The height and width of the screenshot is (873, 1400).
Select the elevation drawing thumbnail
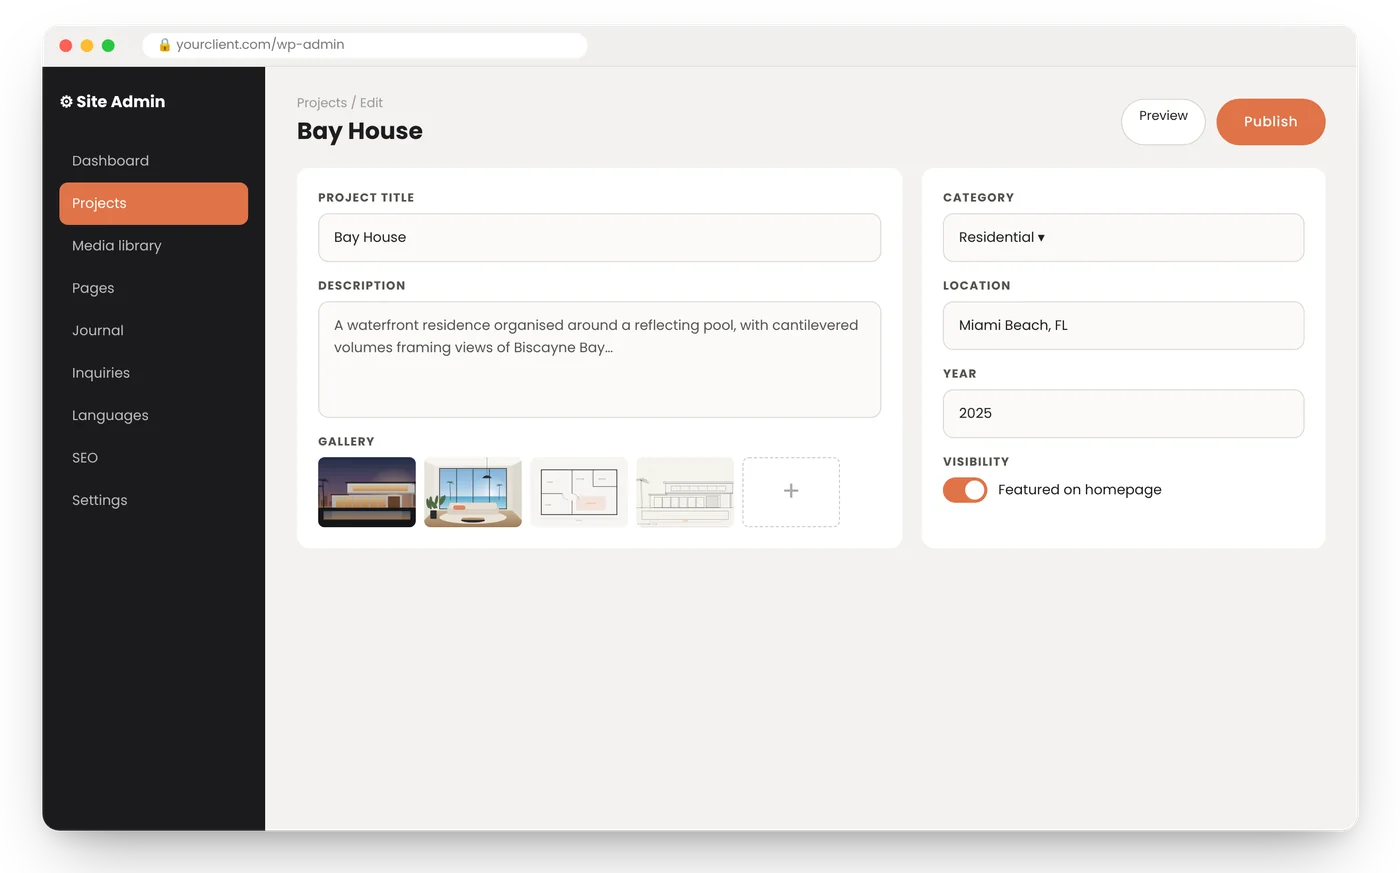point(685,492)
